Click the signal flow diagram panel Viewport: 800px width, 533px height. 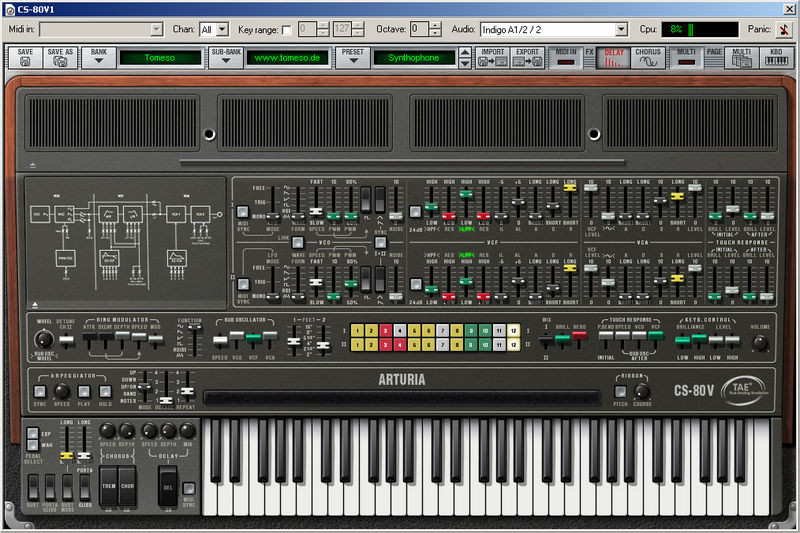(126, 243)
